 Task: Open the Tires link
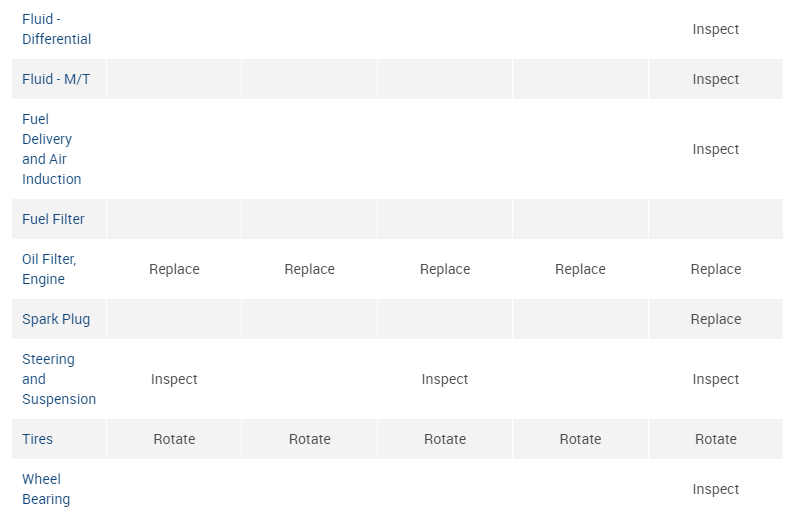click(x=38, y=439)
